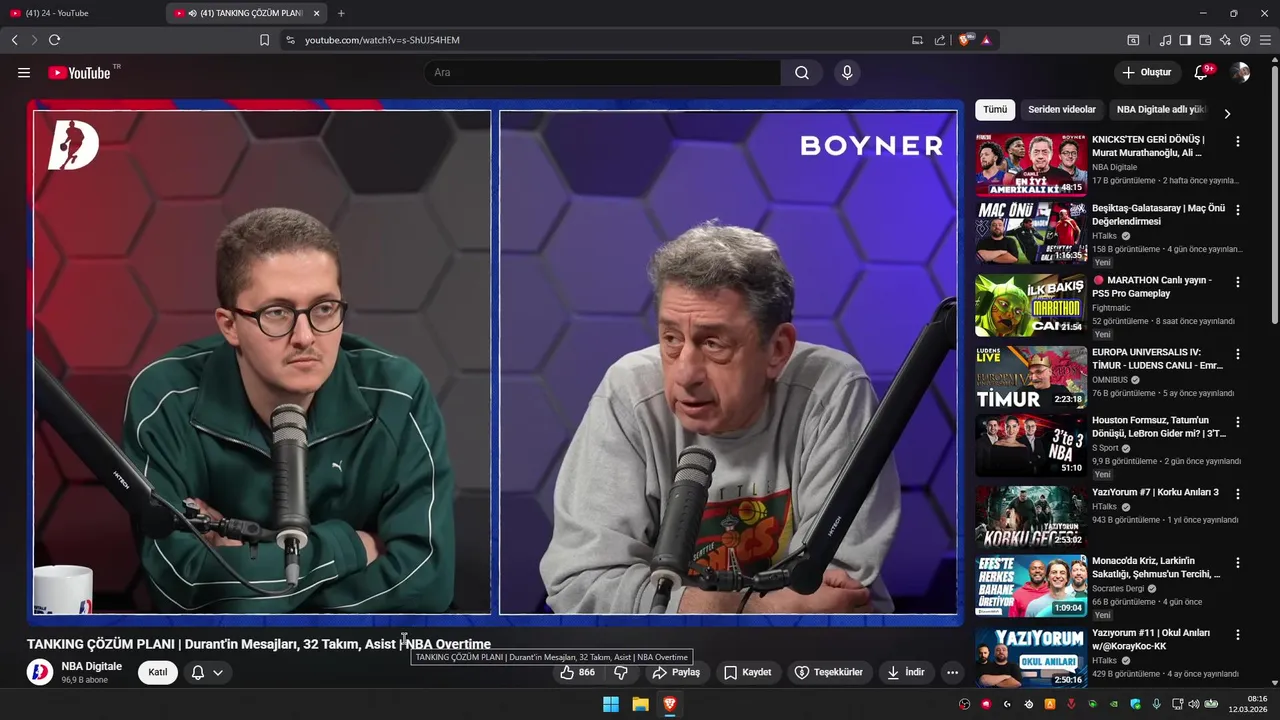Open the NBA Digitale channel name link
Viewport: 1280px width, 720px height.
pyautogui.click(x=92, y=666)
